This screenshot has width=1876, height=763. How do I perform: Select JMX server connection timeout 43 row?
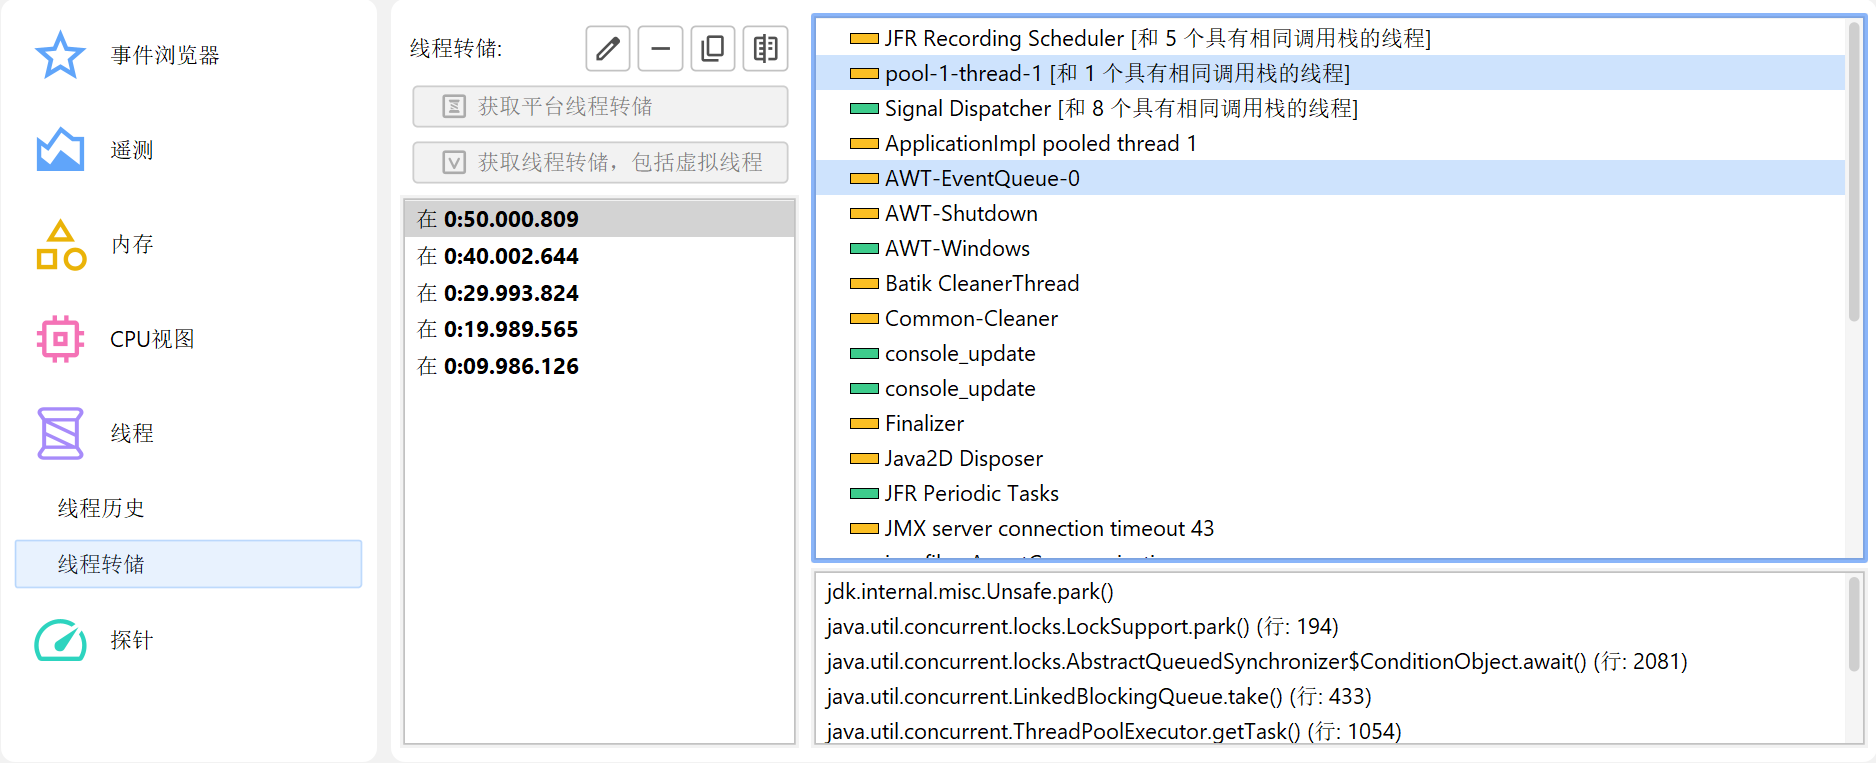click(1331, 528)
